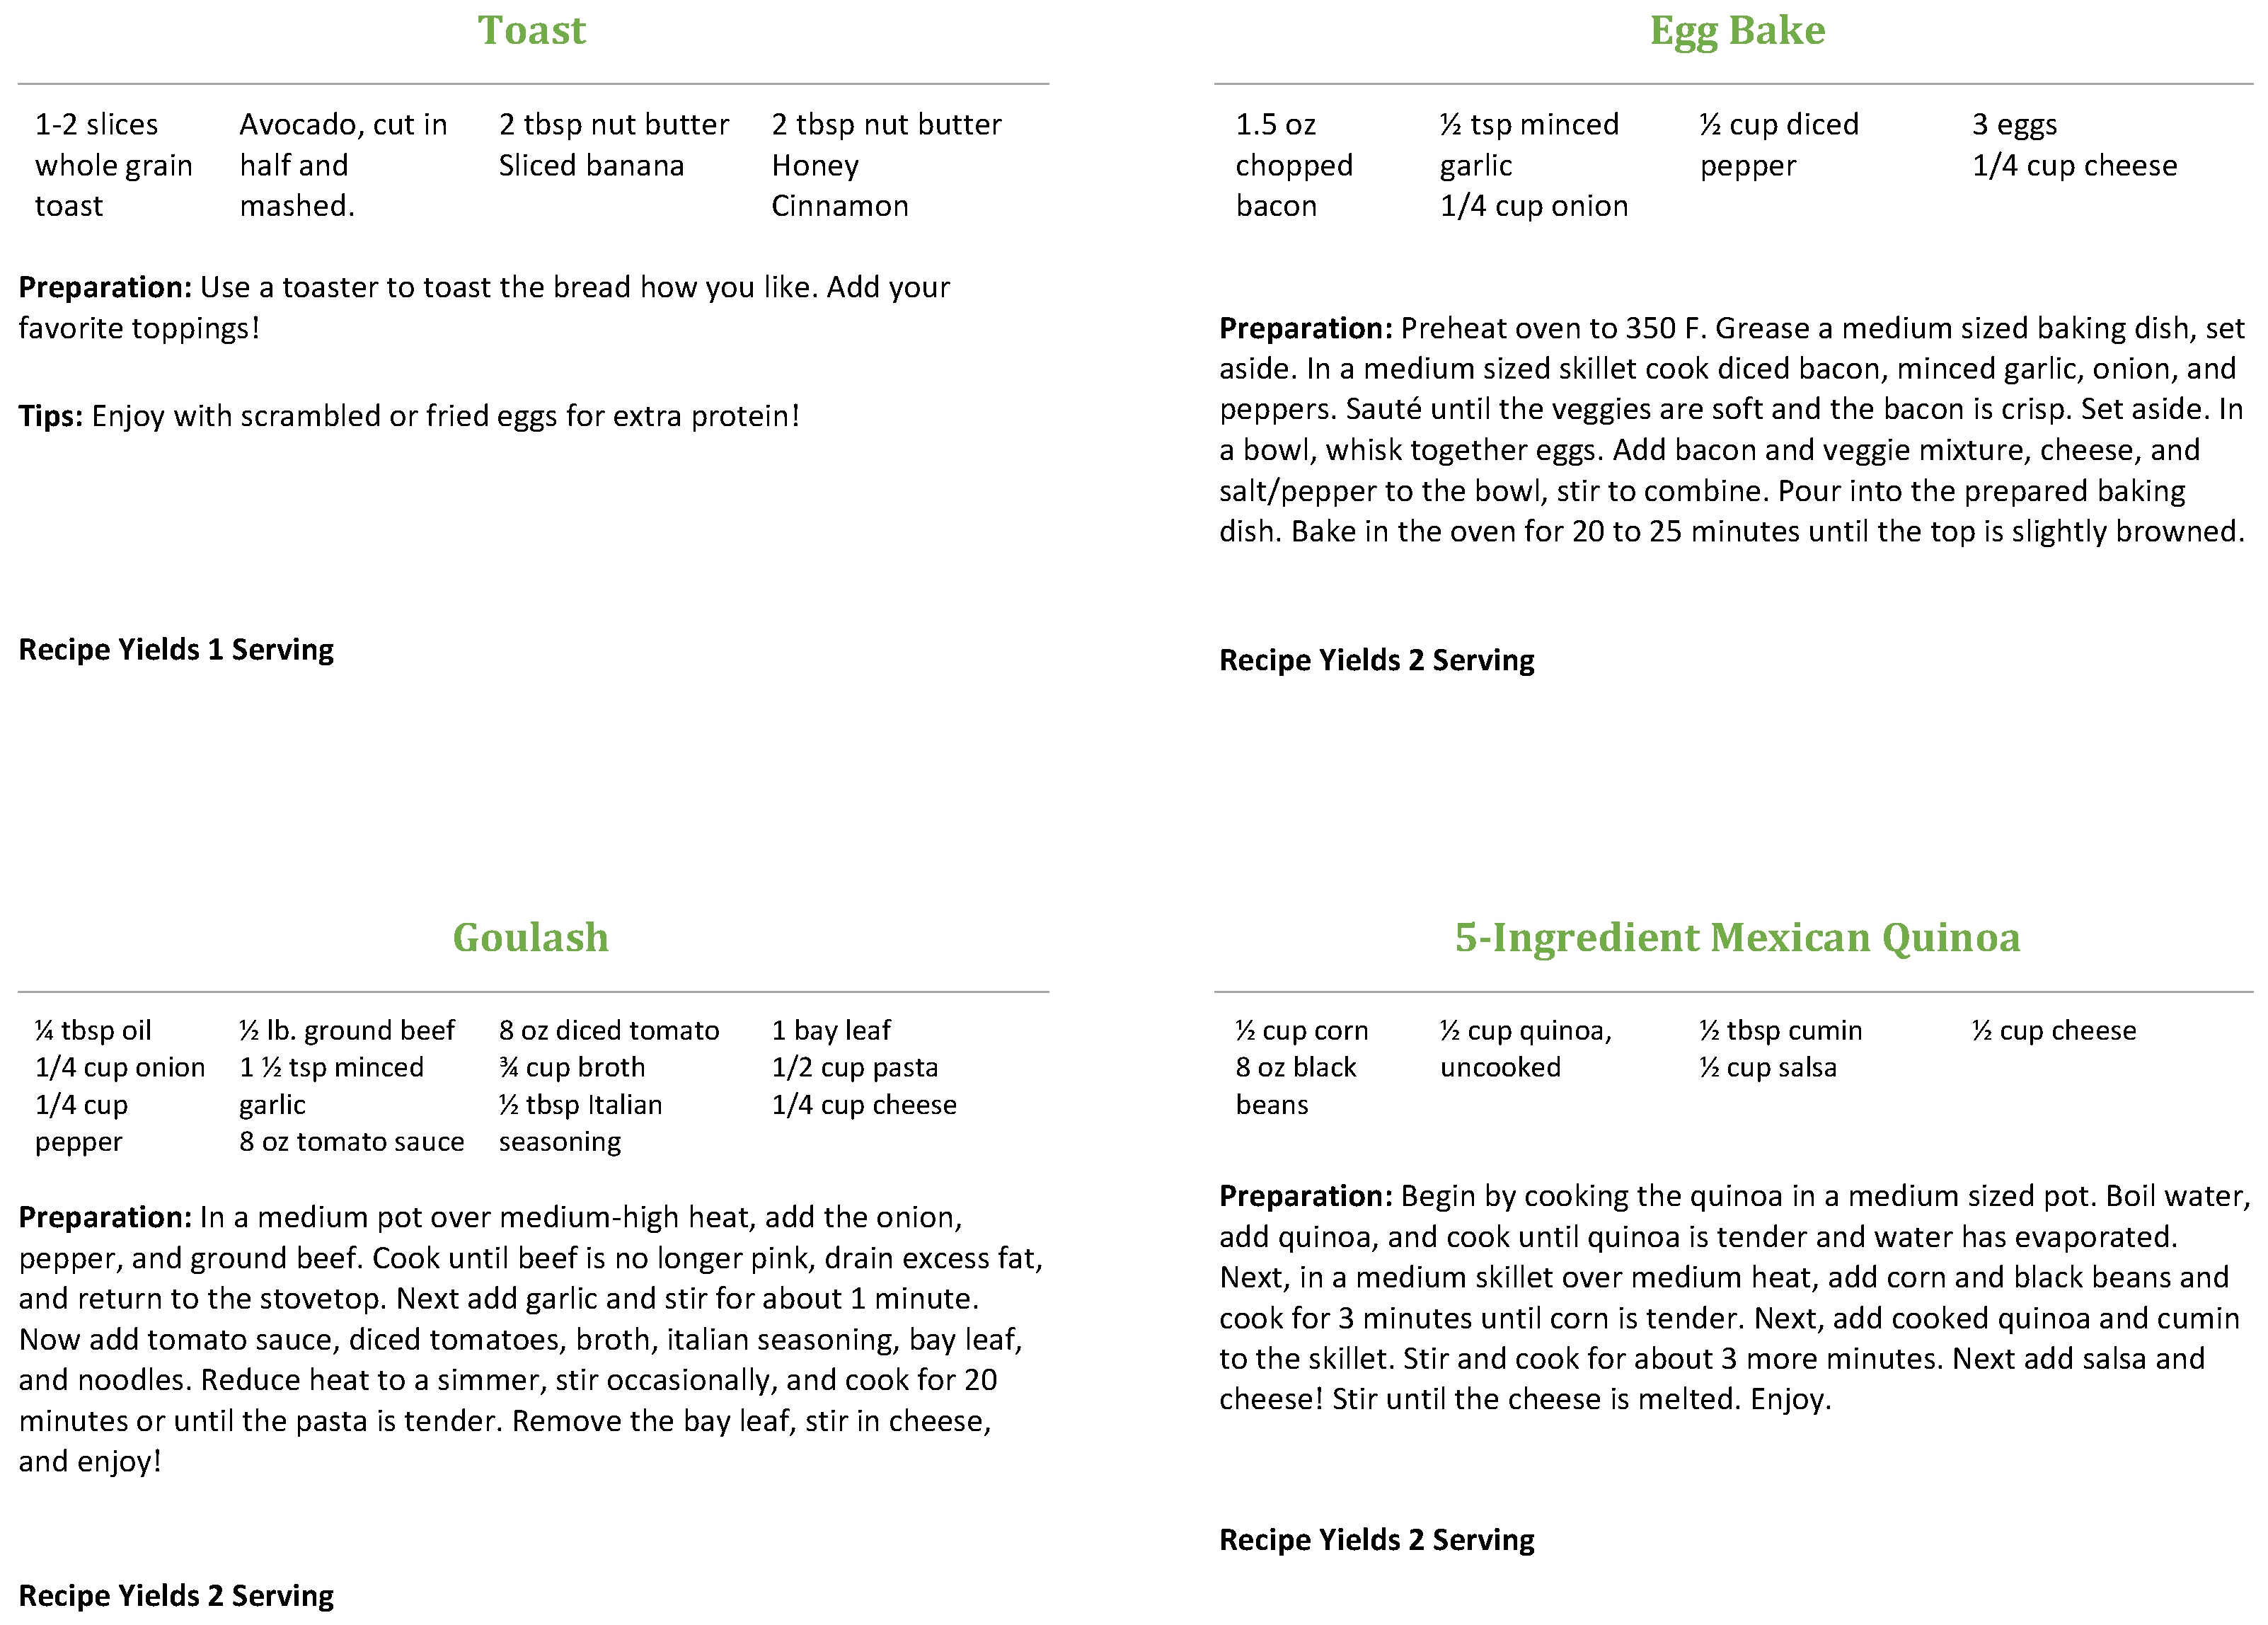Click the Quinoa Preparation: bold label
This screenshot has width=2268, height=1625.
tap(1305, 1196)
